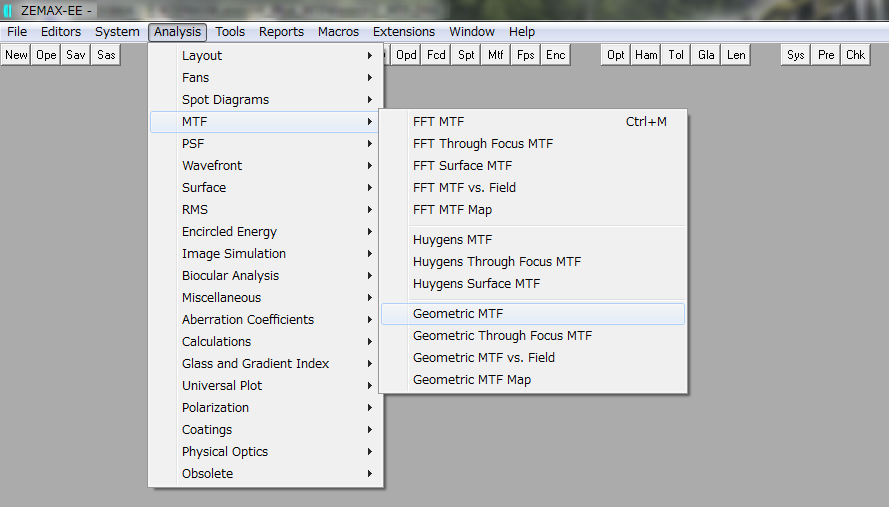The image size is (889, 507).
Task: Expand the Physical Optics submenu
Action: pos(266,452)
